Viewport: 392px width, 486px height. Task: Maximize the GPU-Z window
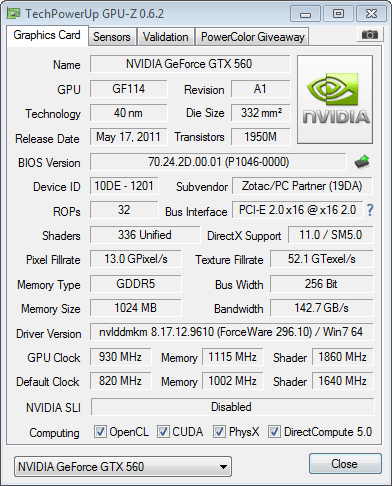(x=338, y=14)
